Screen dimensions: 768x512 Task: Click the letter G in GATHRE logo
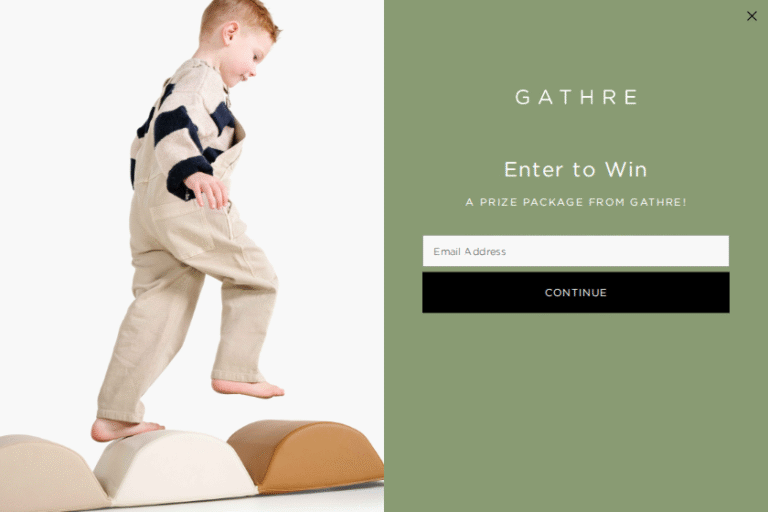(523, 97)
